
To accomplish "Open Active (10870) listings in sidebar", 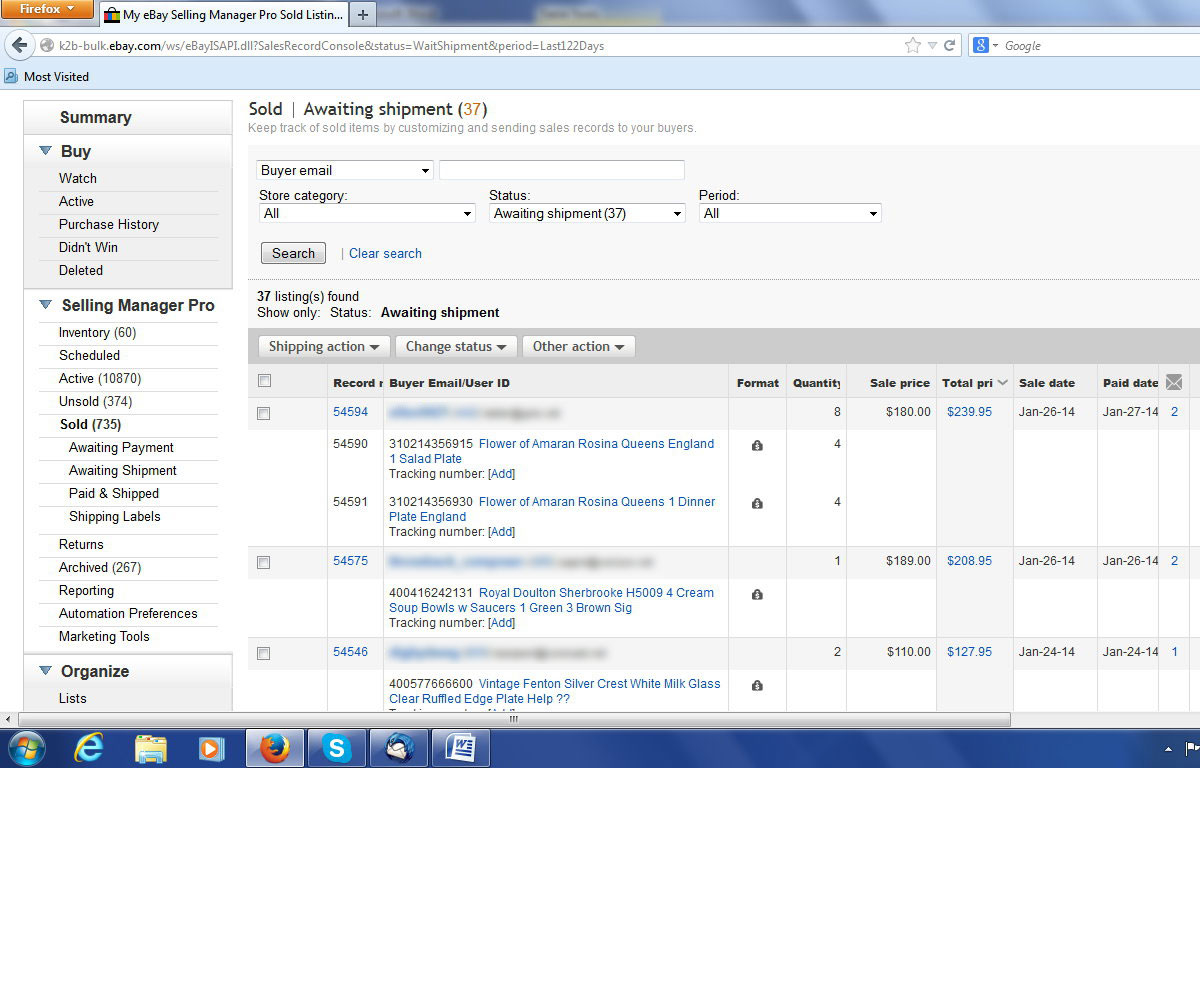I will [100, 378].
